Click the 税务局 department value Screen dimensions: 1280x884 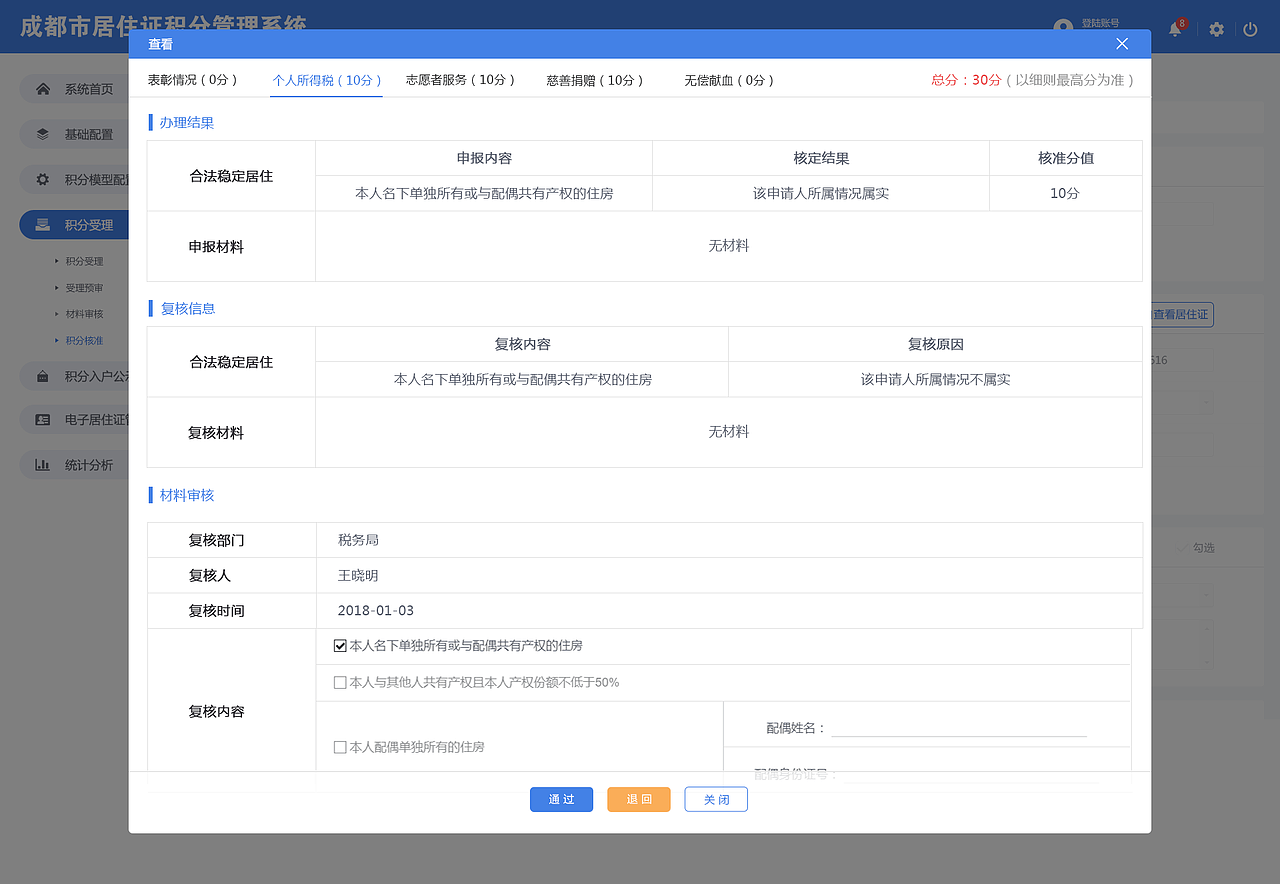click(x=358, y=540)
